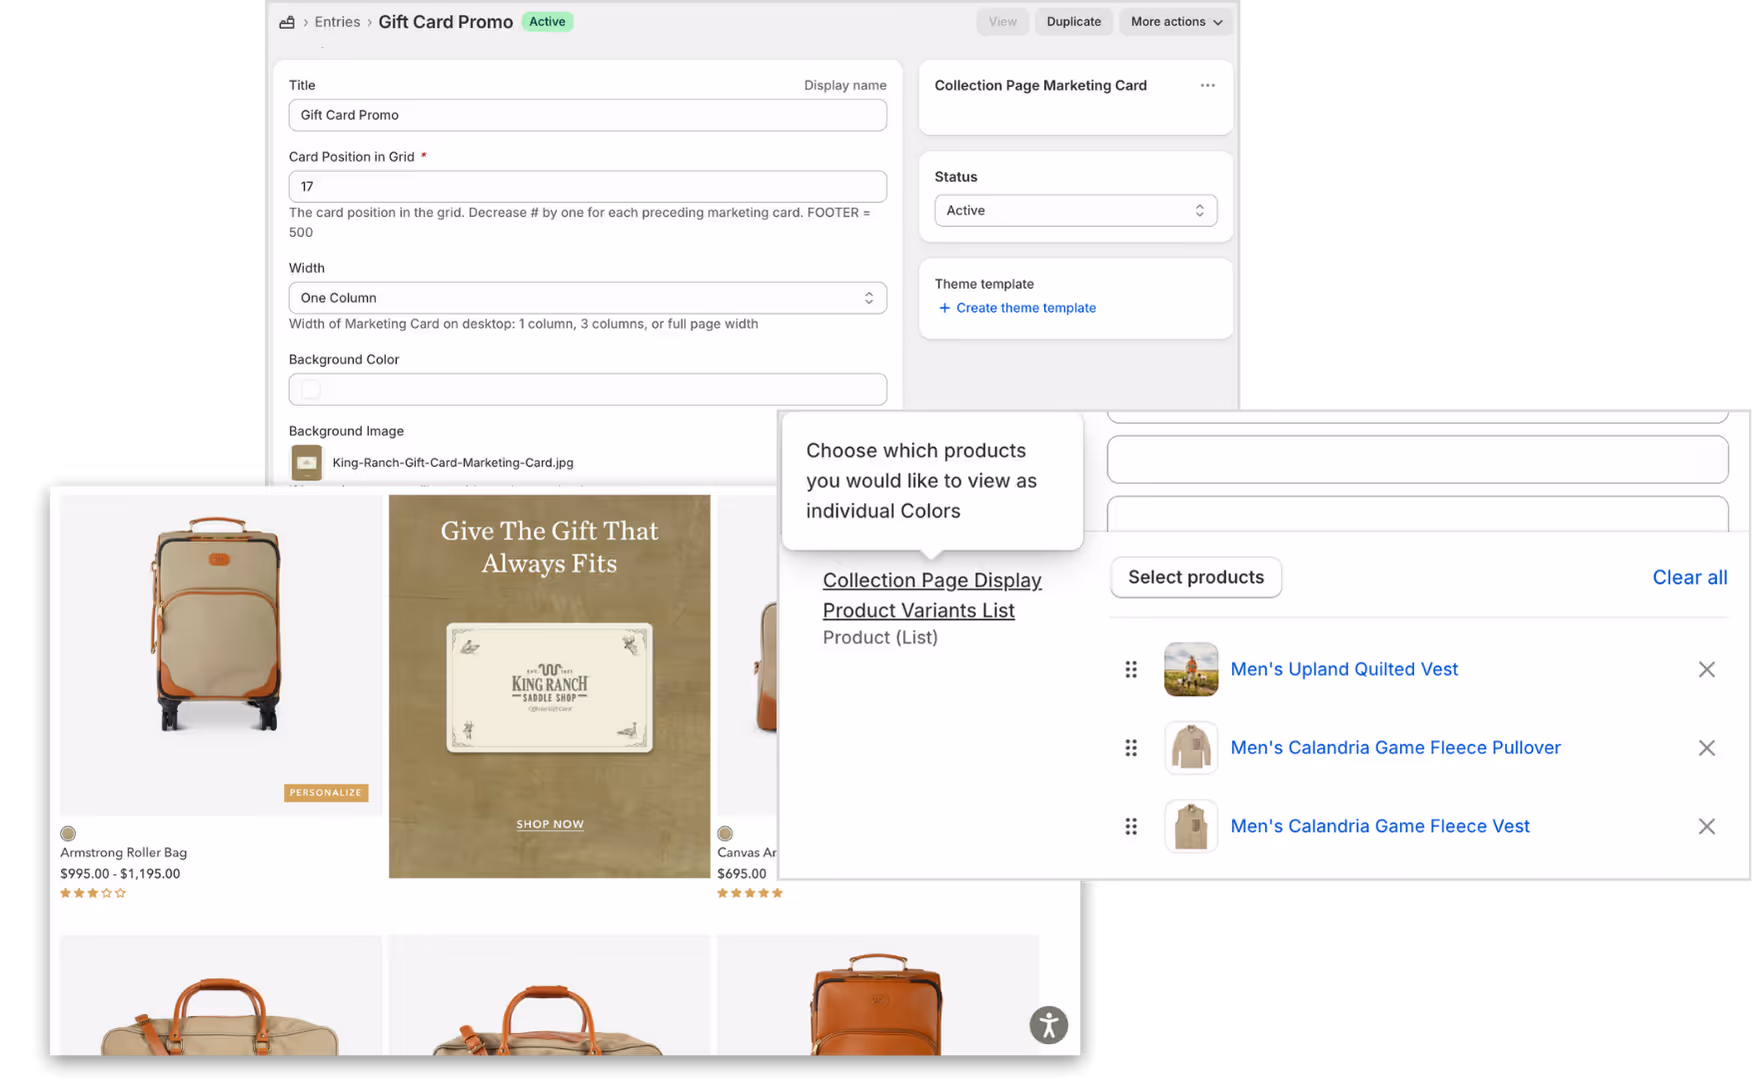Click the Armstrong Roller Bag price range
Viewport: 1753px width, 1090px height.
(120, 873)
